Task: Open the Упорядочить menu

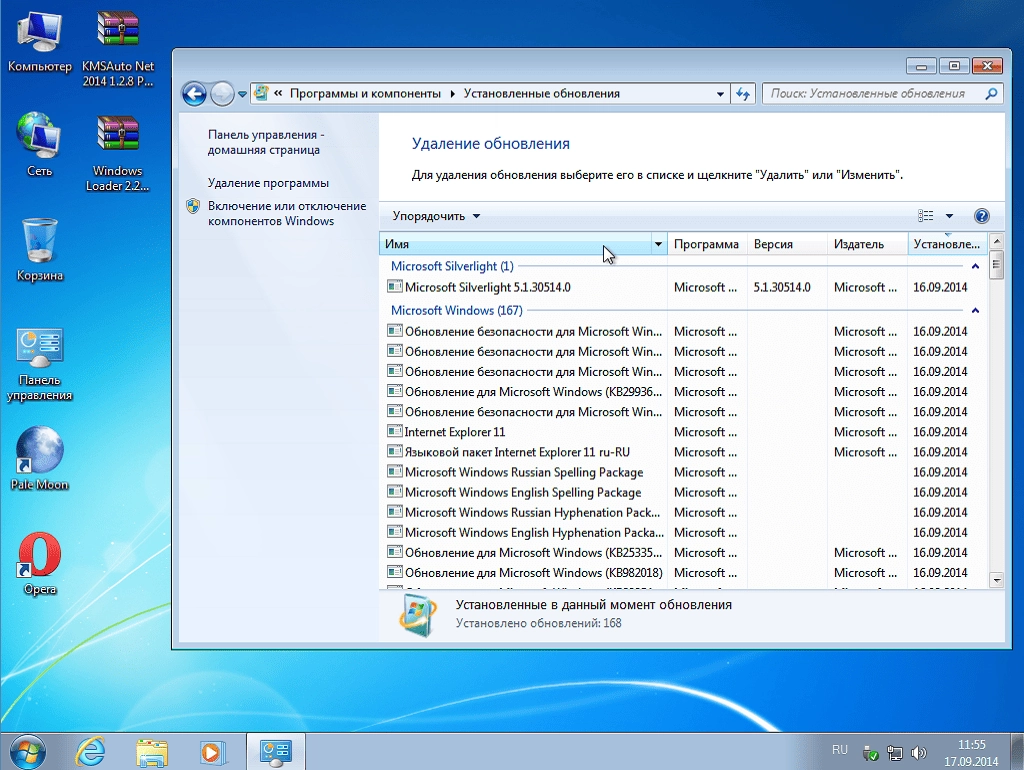Action: click(436, 216)
